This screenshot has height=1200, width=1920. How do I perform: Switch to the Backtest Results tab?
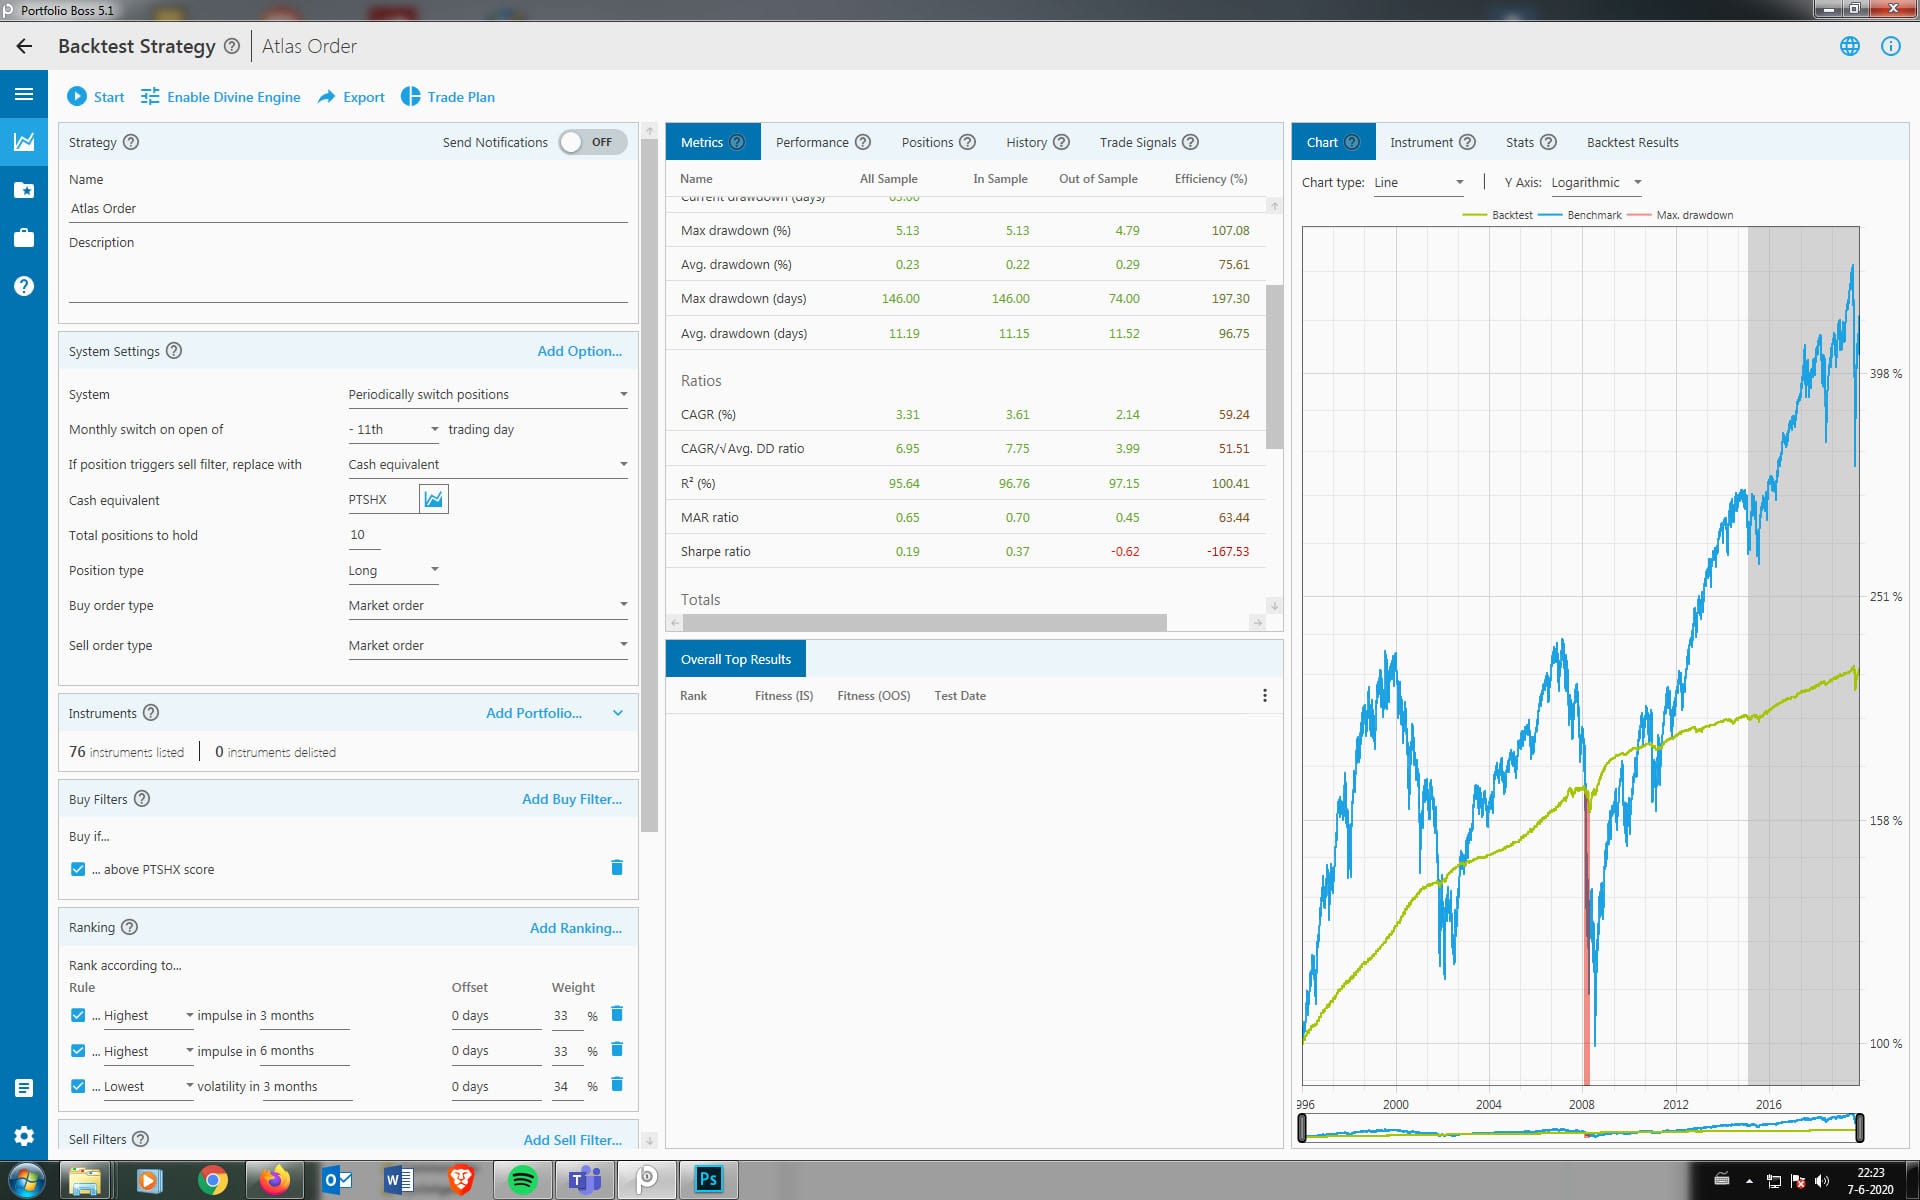[1632, 142]
